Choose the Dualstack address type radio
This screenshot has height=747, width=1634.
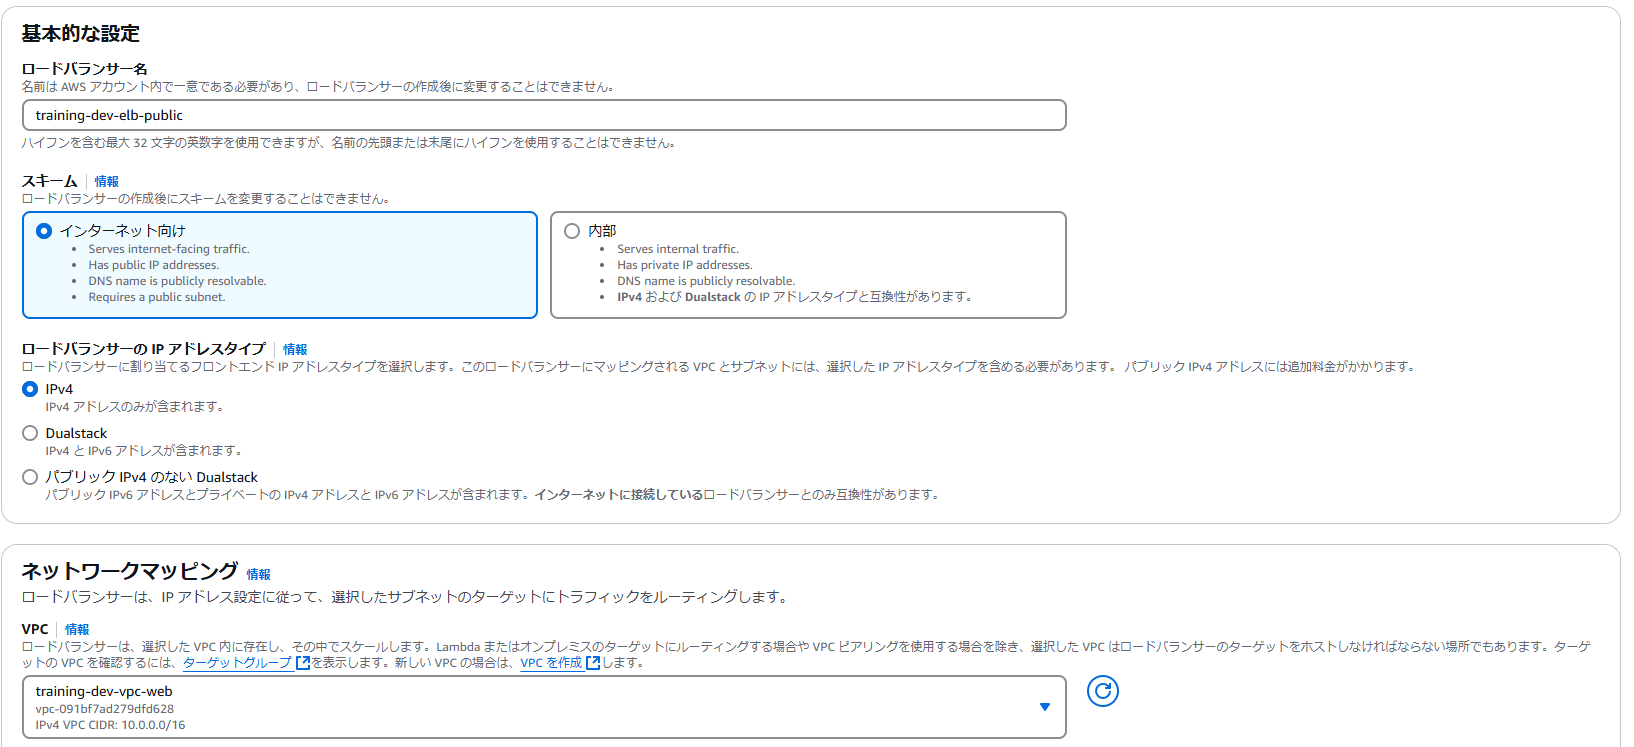point(30,433)
